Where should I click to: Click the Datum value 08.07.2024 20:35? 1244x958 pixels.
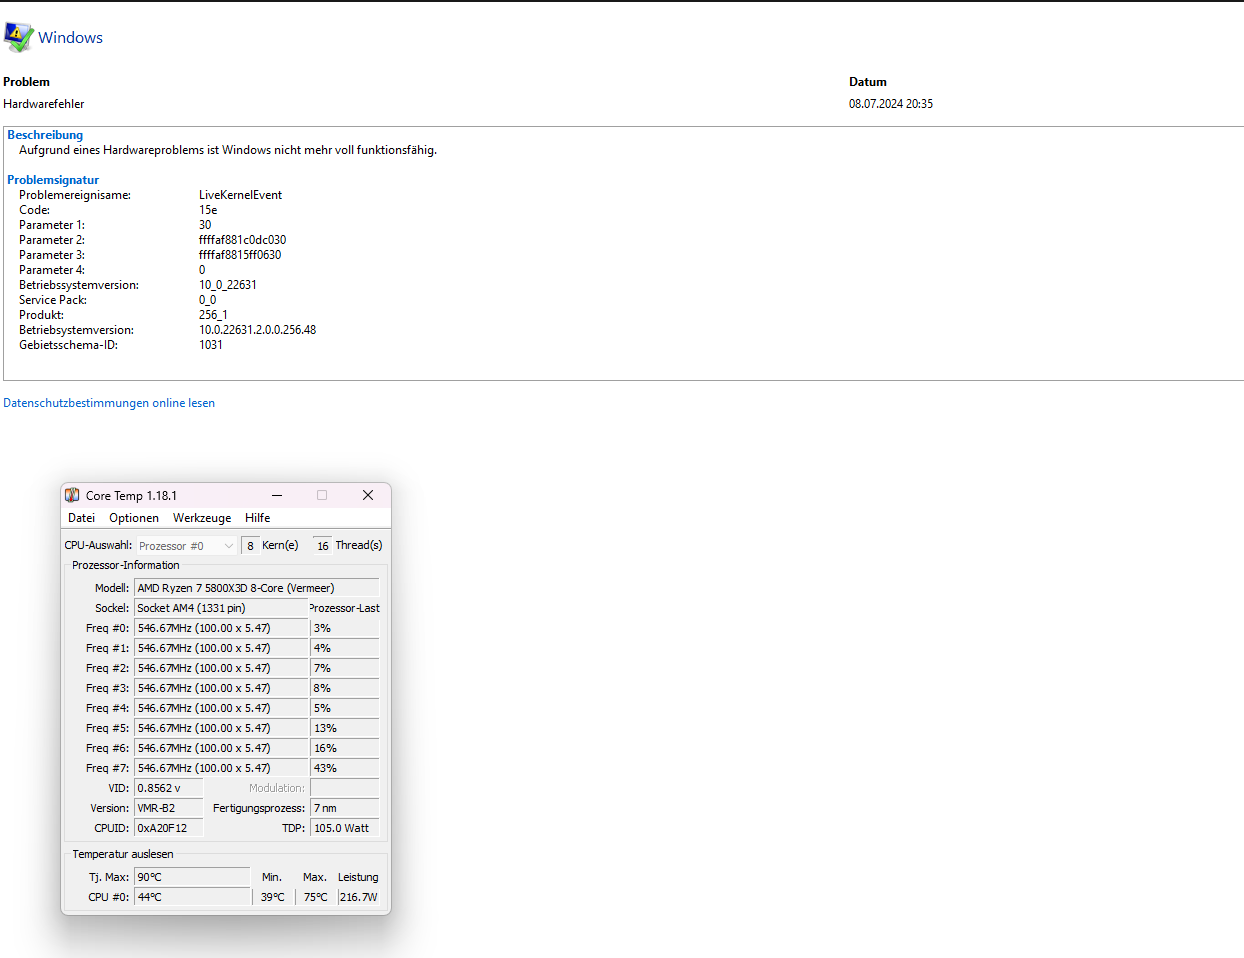point(891,104)
